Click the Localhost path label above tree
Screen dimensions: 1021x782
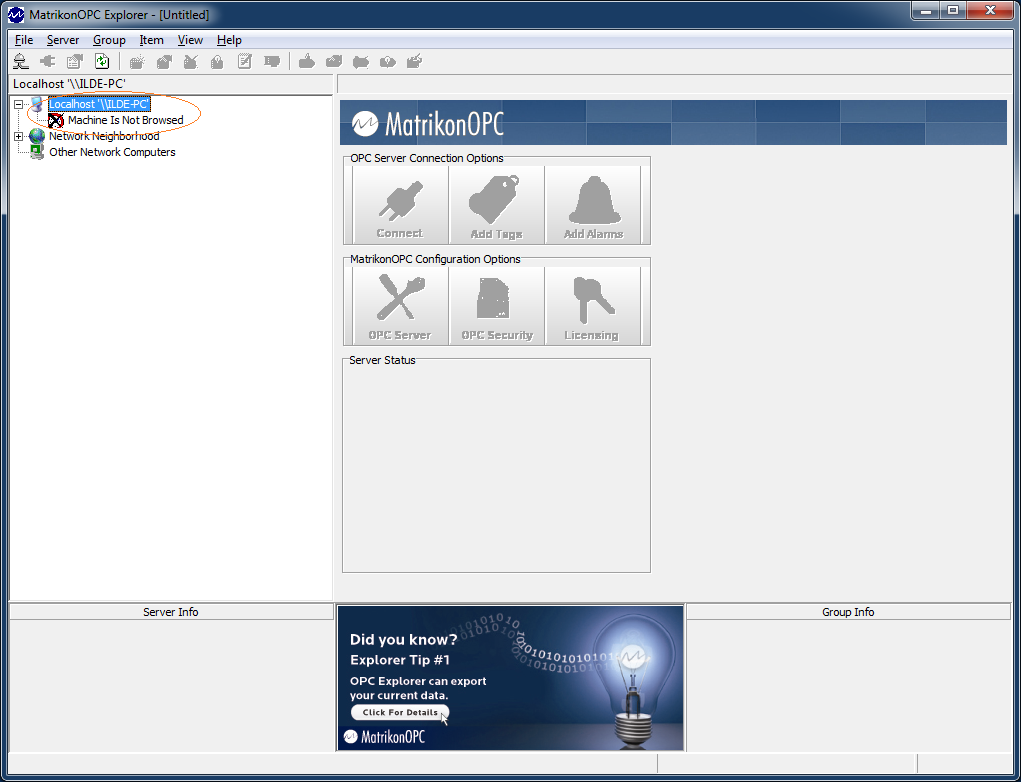point(69,84)
